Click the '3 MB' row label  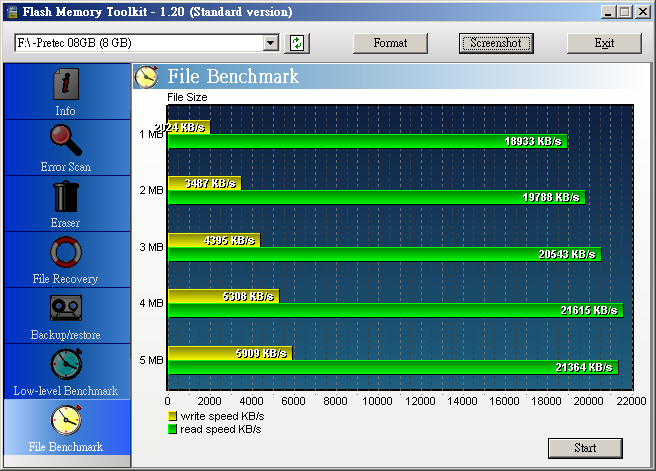(151, 247)
